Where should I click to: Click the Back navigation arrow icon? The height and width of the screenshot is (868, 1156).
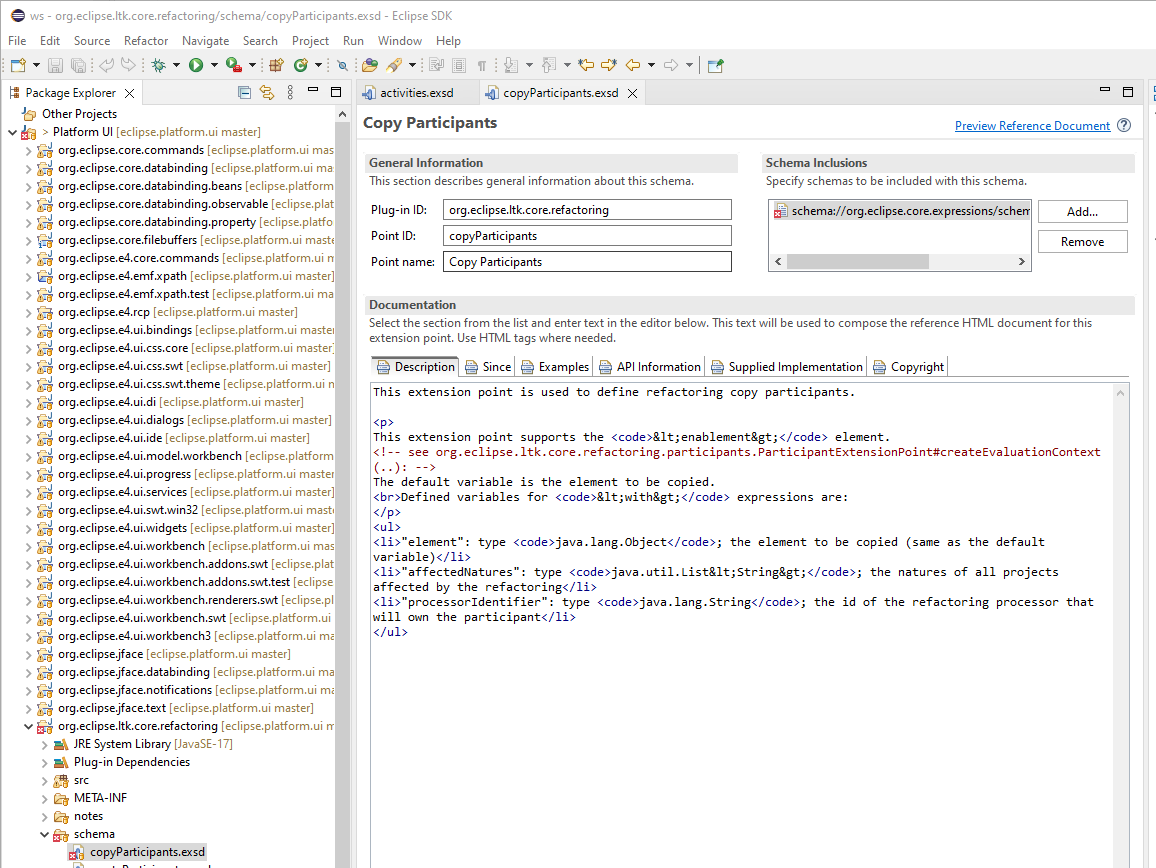pyautogui.click(x=633, y=66)
